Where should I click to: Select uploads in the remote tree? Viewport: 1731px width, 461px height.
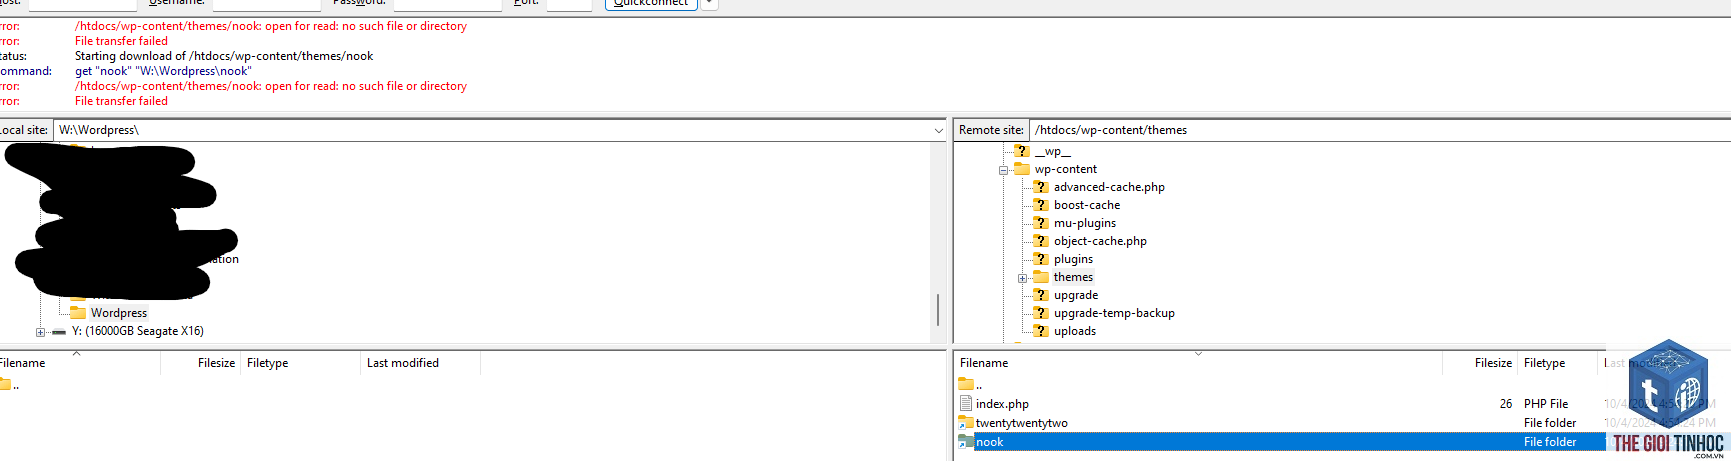click(1075, 331)
